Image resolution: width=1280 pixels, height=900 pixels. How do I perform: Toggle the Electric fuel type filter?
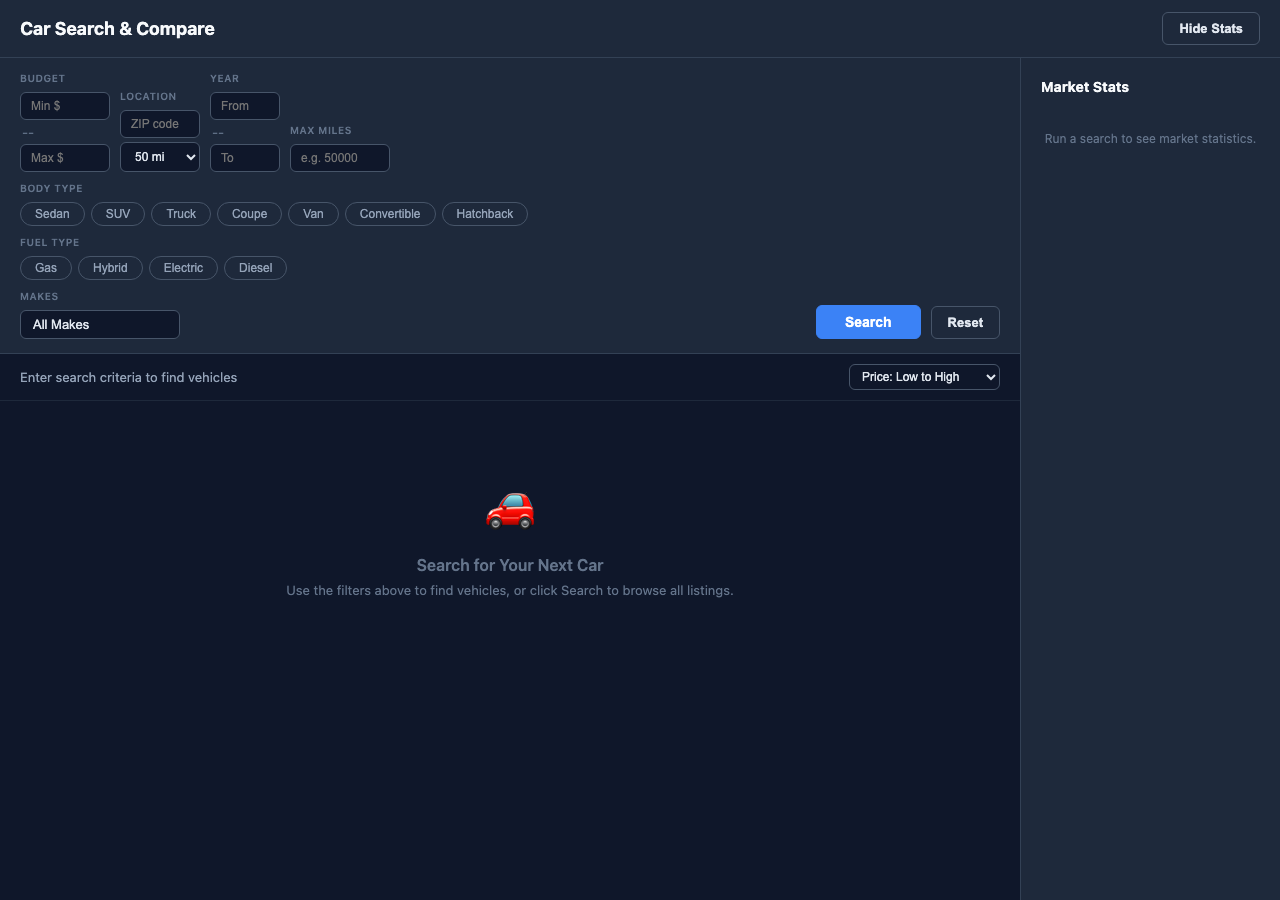click(x=183, y=267)
